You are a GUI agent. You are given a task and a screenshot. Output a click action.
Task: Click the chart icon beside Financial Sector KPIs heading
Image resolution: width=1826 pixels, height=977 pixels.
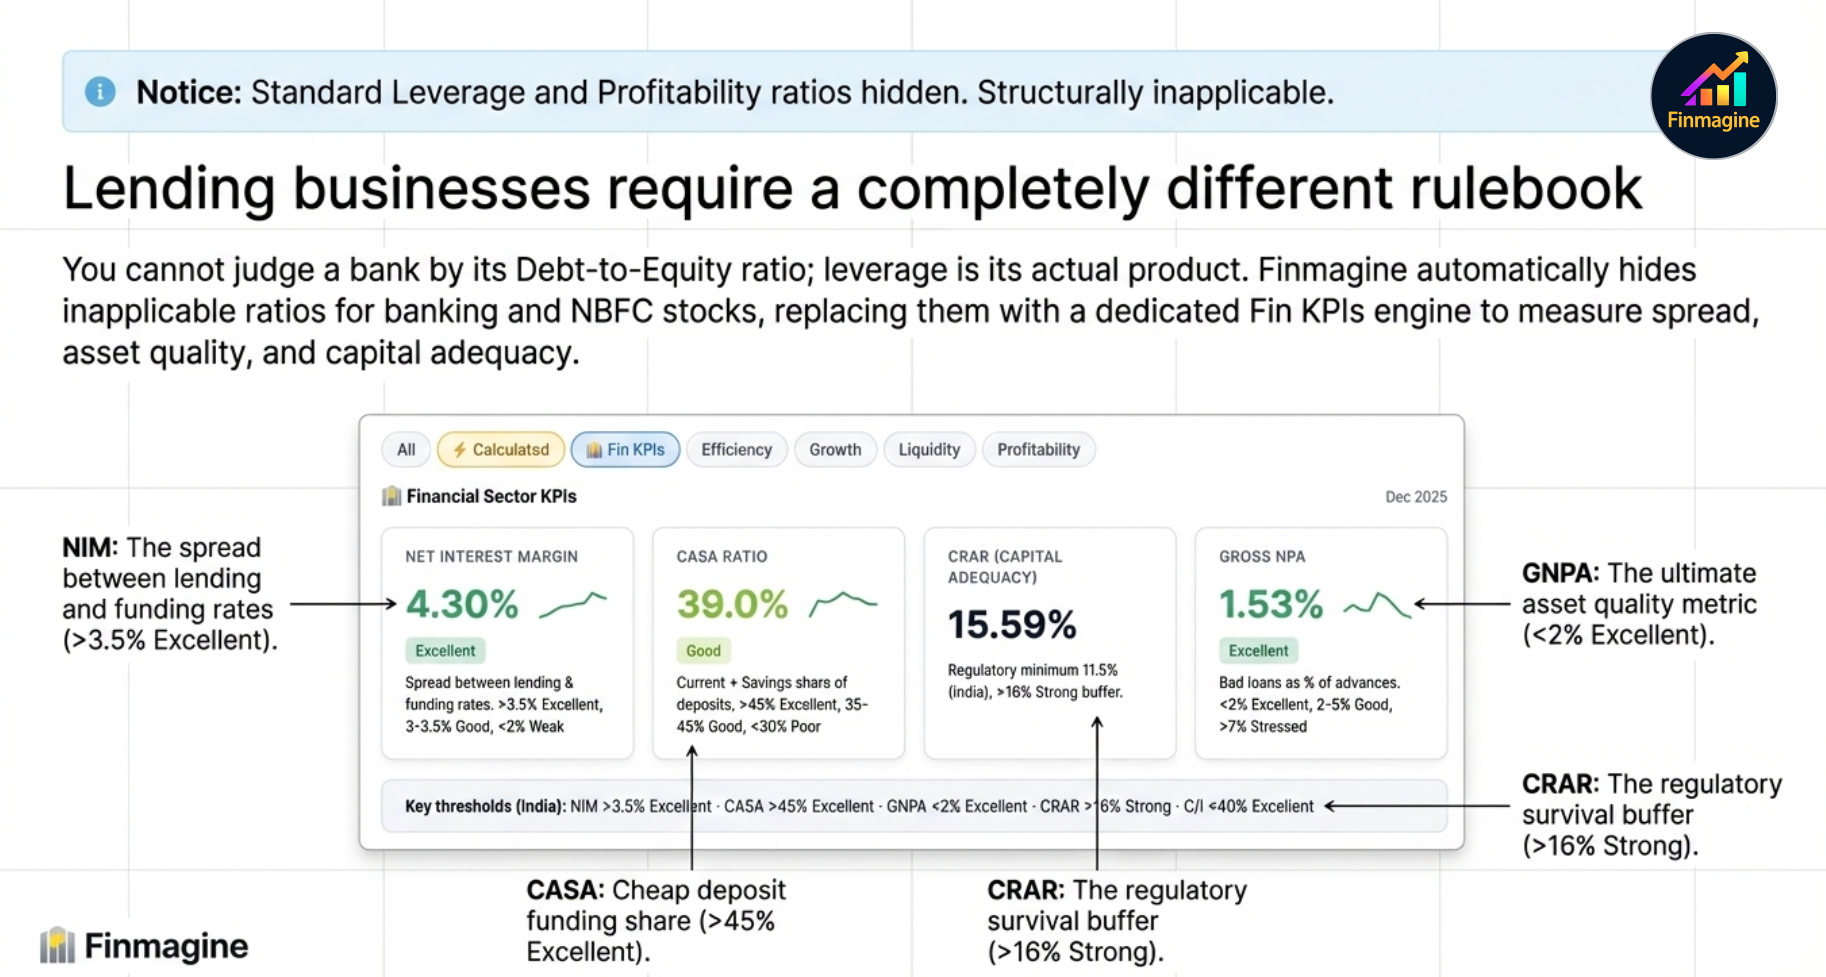(390, 495)
